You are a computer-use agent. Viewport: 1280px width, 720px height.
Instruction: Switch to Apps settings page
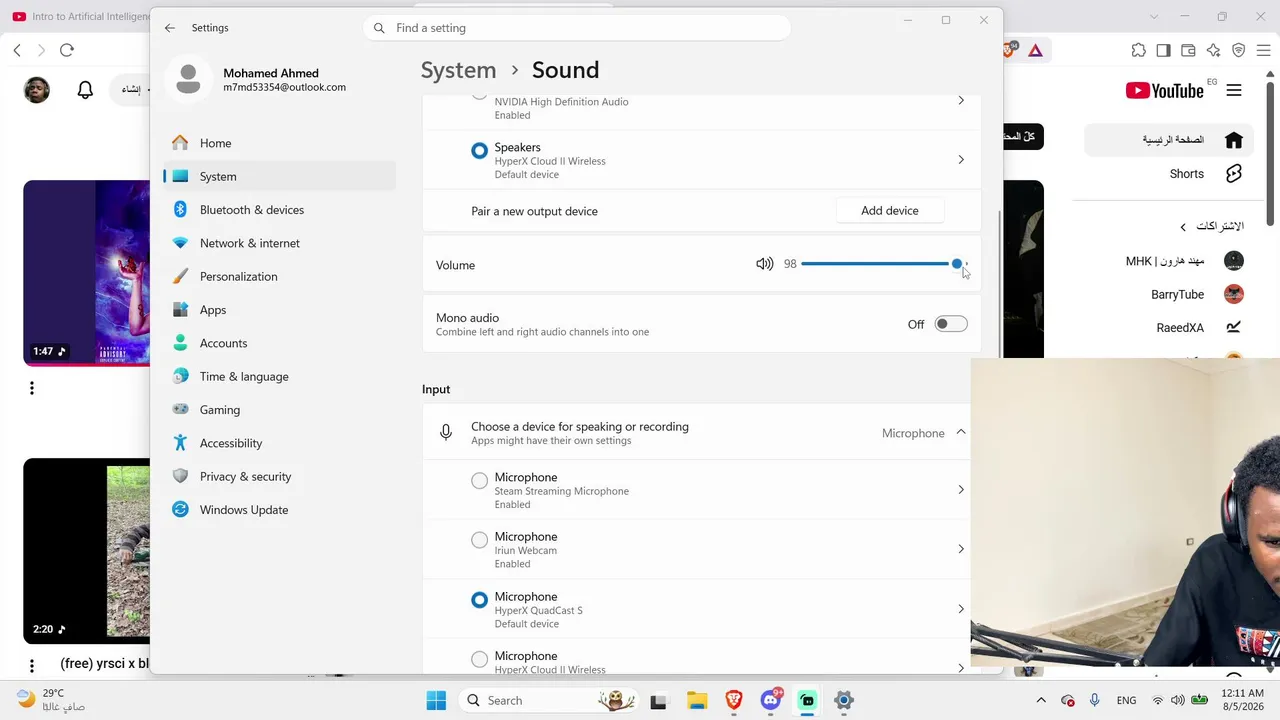(x=280, y=310)
